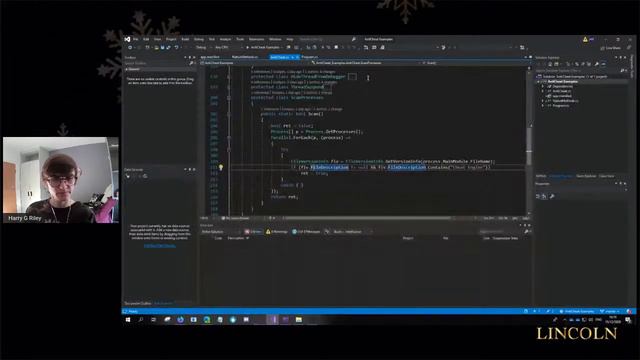This screenshot has width=640, height=360.
Task: Click the Undo toolbar icon
Action: click(x=176, y=47)
